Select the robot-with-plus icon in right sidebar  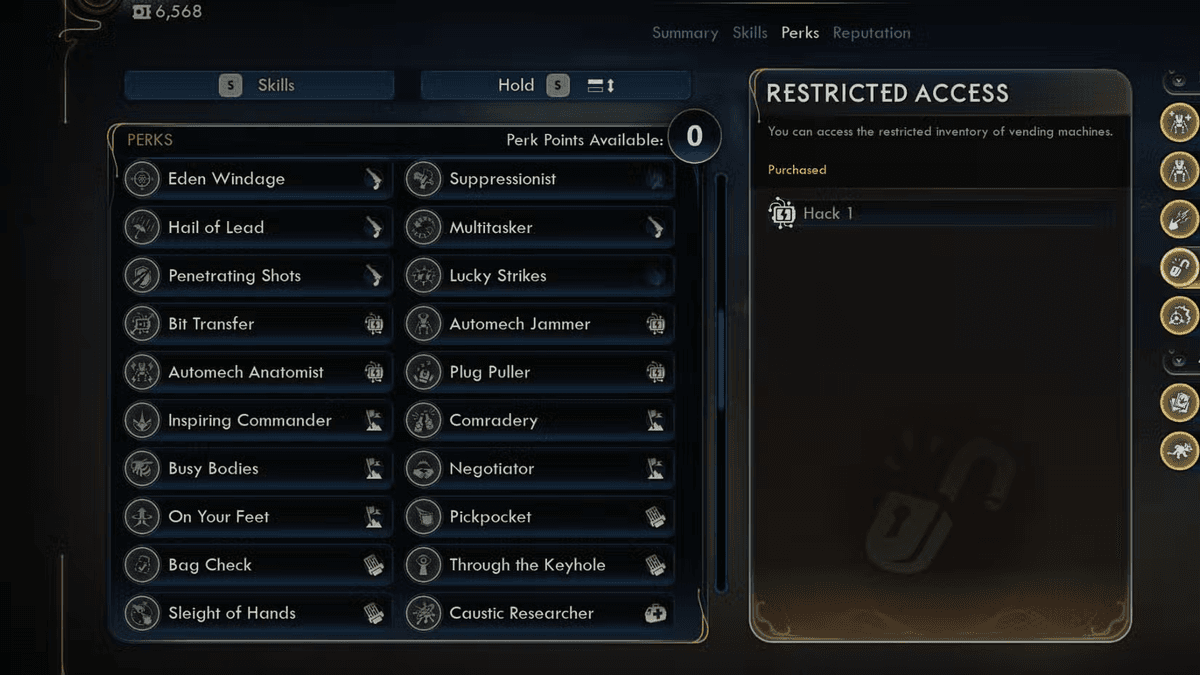(x=1179, y=122)
